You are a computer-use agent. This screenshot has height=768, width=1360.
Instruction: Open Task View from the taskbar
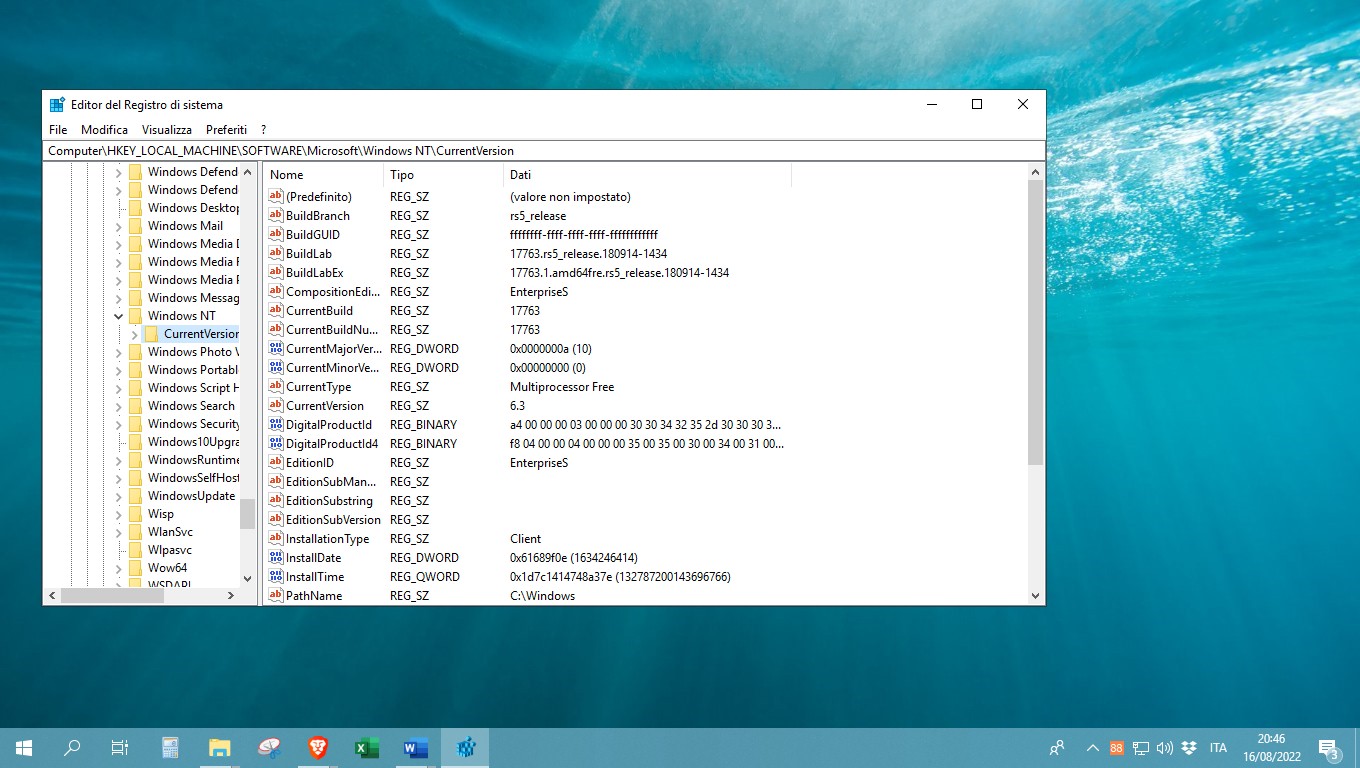tap(120, 748)
